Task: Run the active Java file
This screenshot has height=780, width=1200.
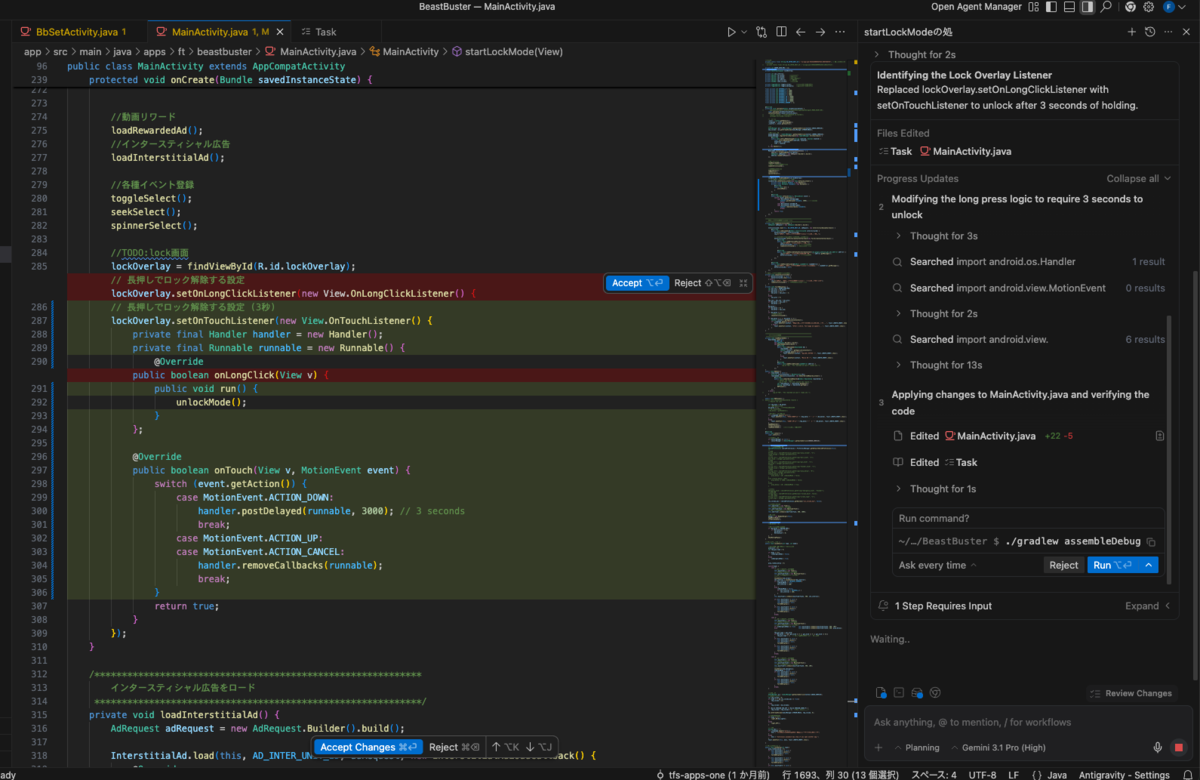Action: point(732,32)
